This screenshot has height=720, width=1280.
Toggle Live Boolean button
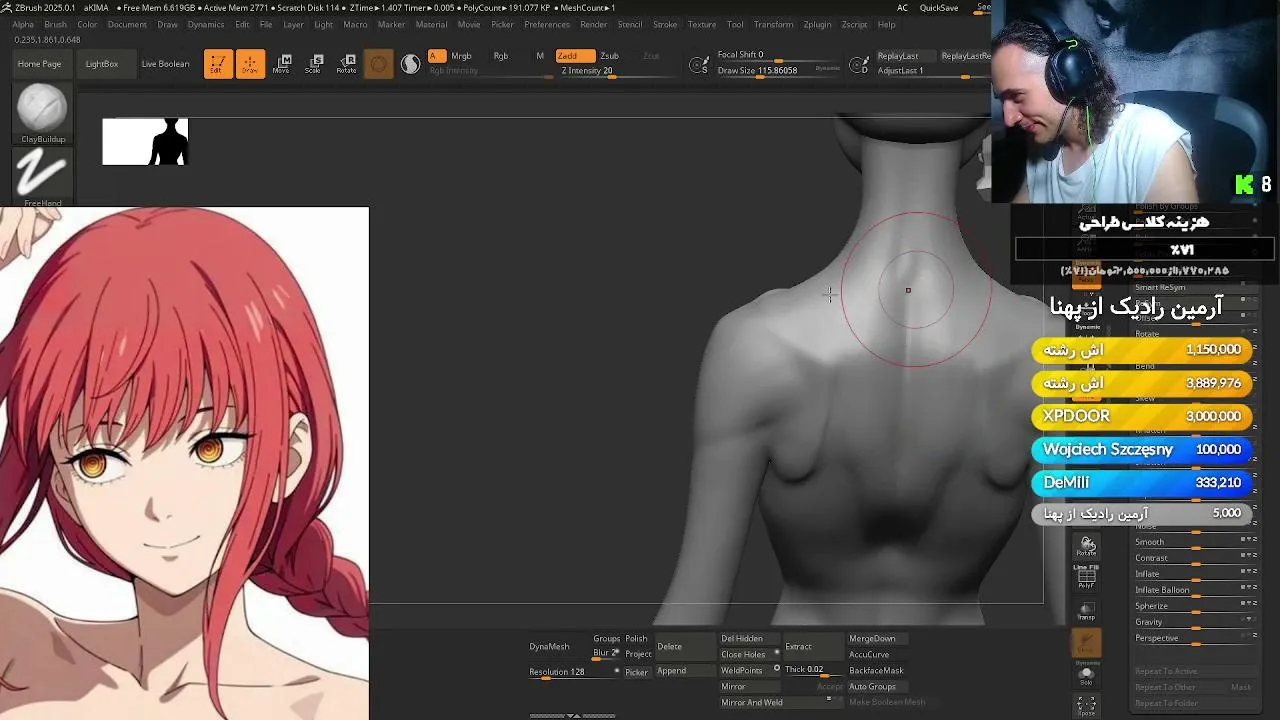[165, 64]
